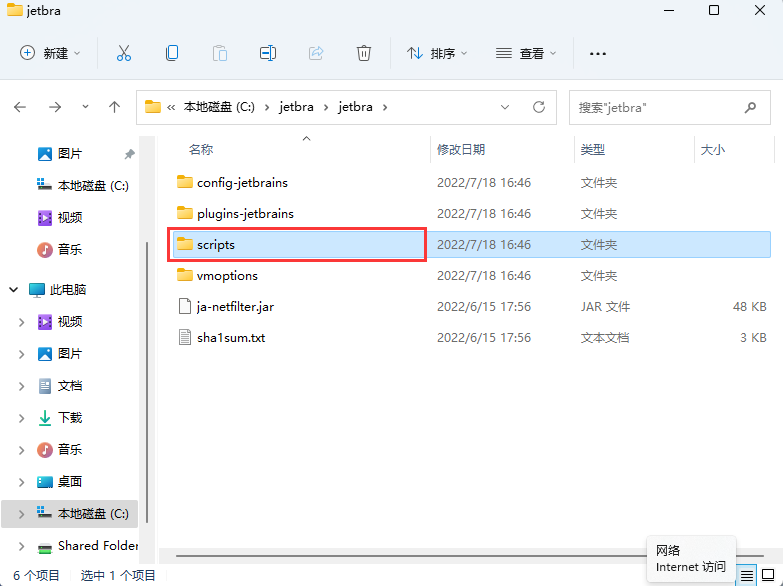
Task: Click the search magnifier icon
Action: [x=750, y=107]
